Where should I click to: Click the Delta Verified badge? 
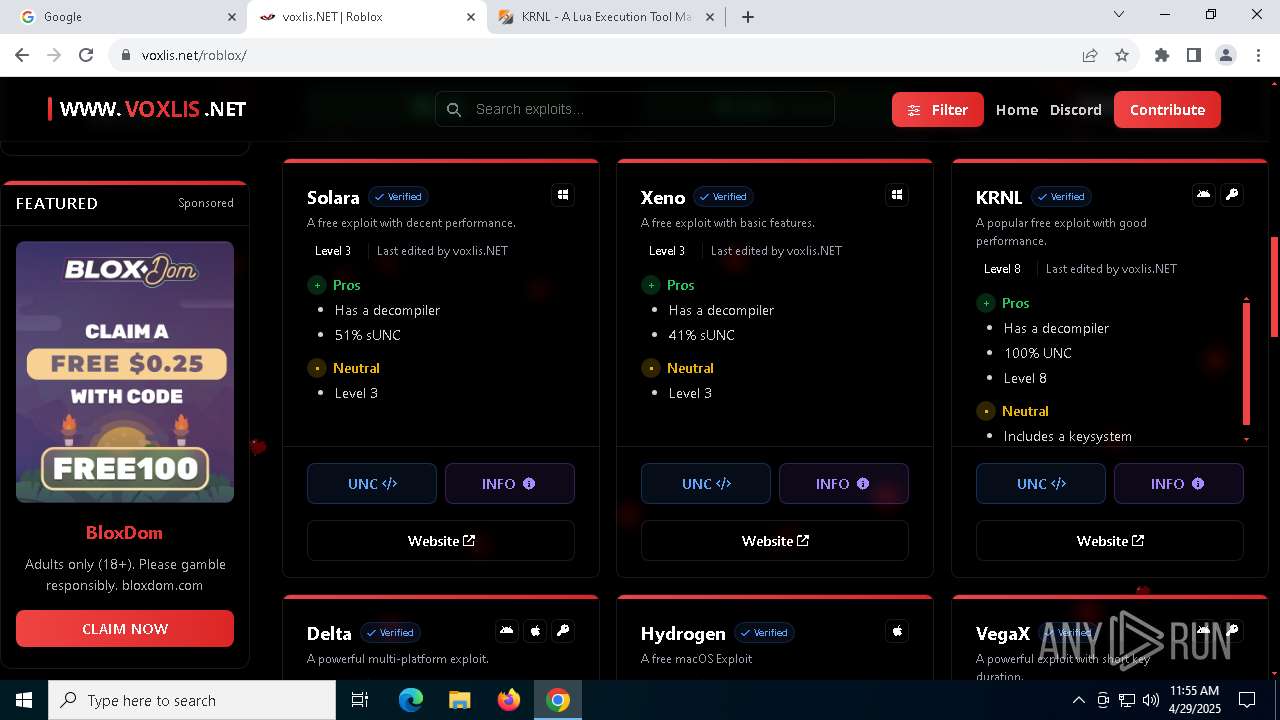pos(390,633)
